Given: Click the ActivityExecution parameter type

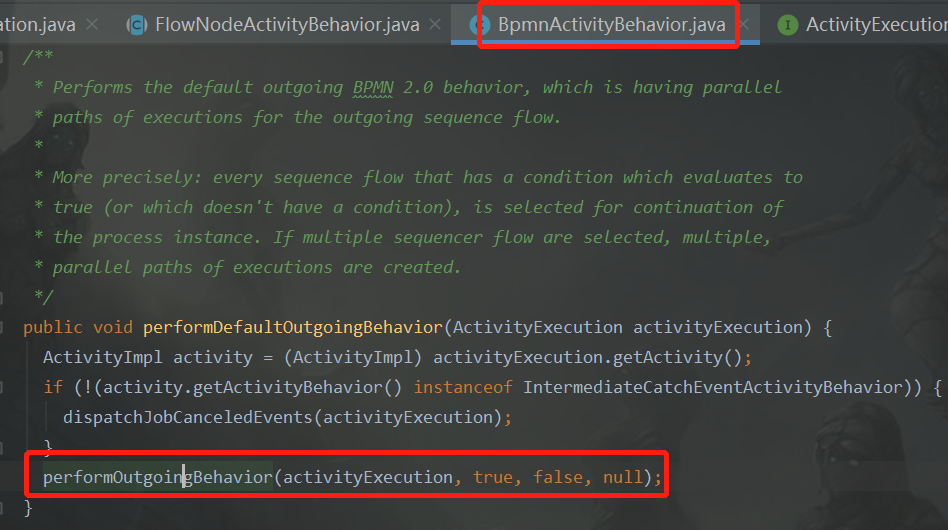Looking at the screenshot, I should [537, 328].
